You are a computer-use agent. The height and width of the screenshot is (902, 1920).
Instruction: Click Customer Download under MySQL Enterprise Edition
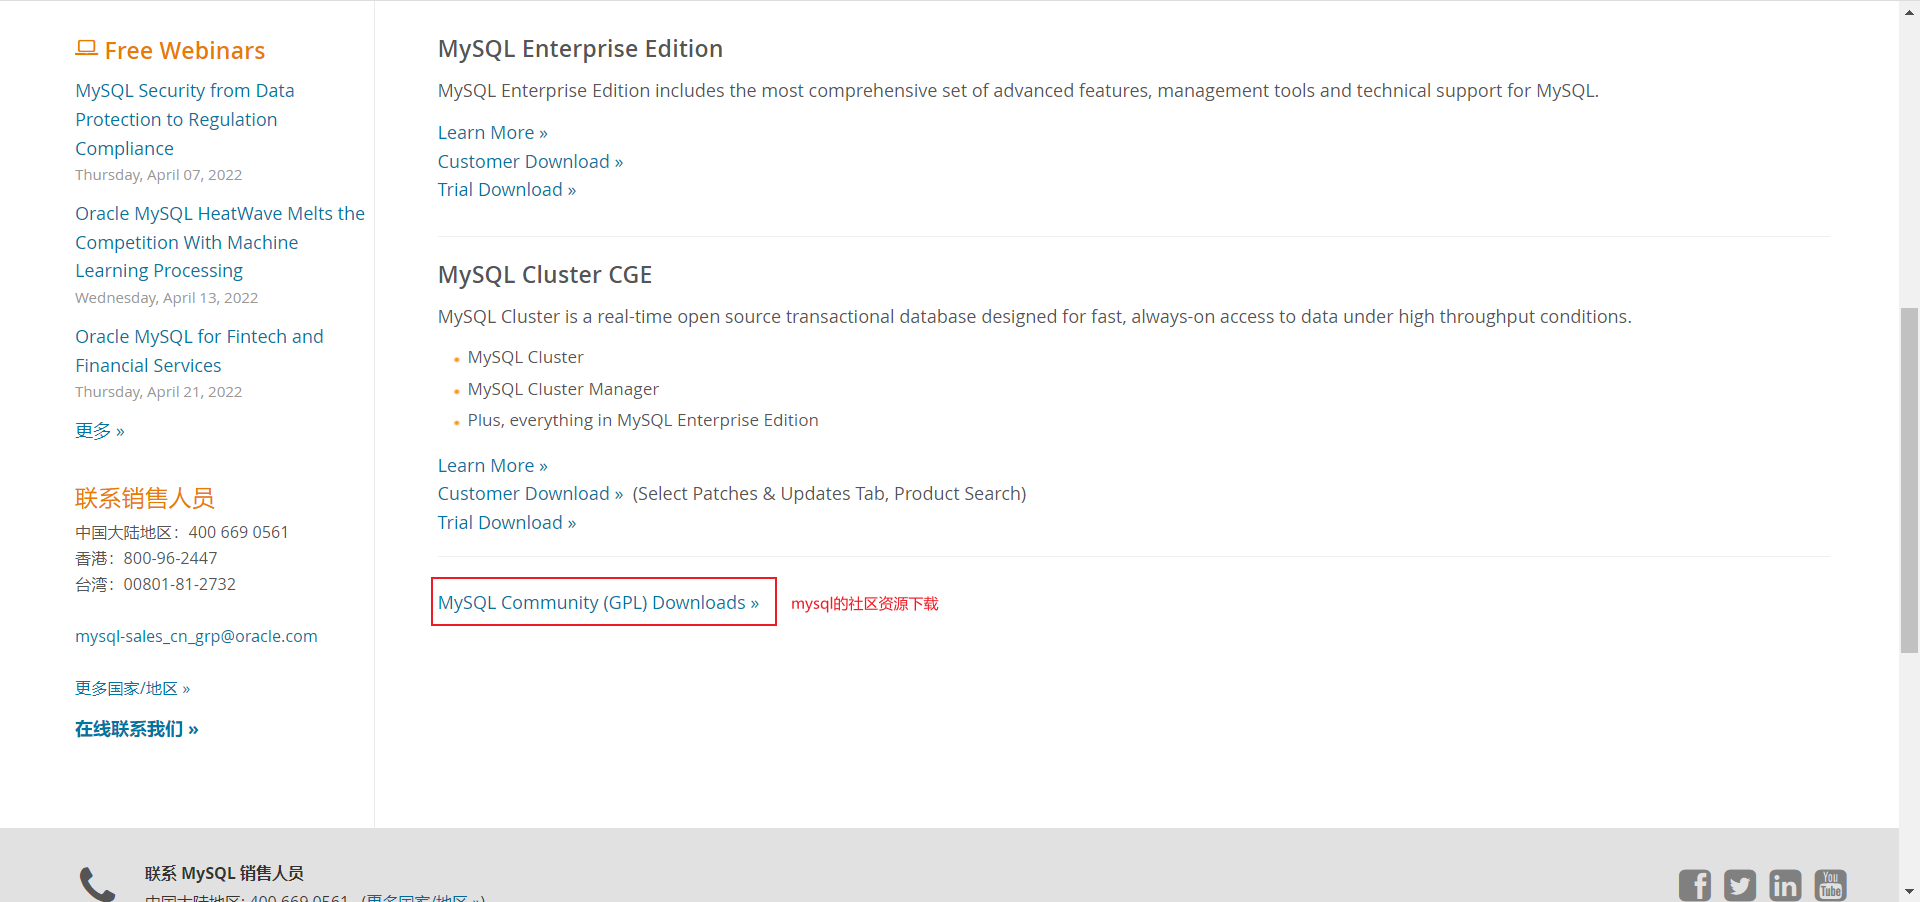pyautogui.click(x=530, y=162)
